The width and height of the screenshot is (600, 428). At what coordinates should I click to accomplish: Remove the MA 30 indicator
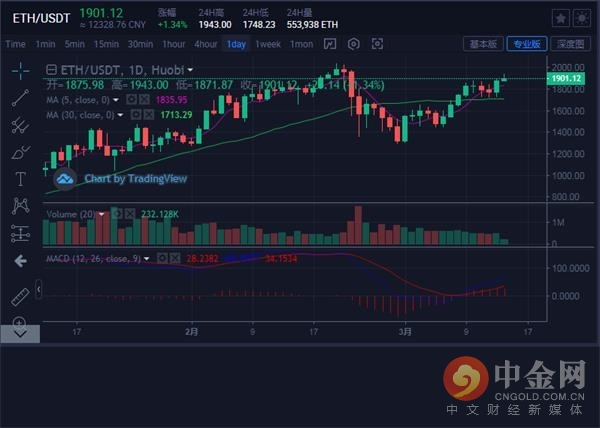pos(148,114)
